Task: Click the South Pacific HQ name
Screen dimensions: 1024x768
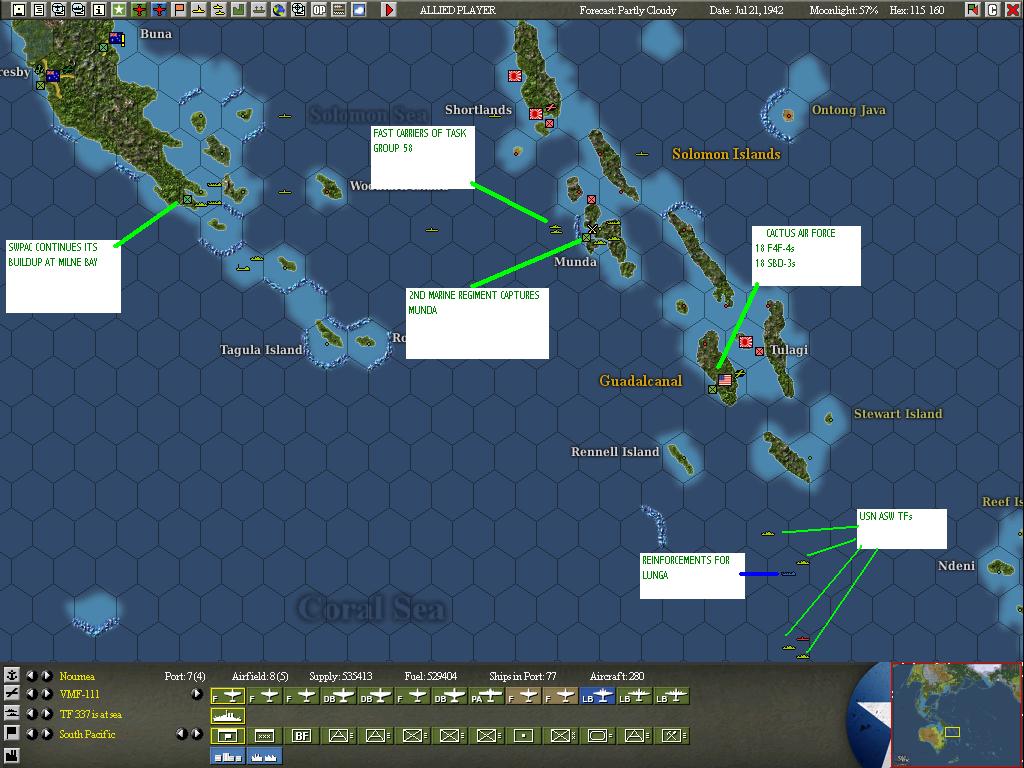Action: (x=88, y=735)
